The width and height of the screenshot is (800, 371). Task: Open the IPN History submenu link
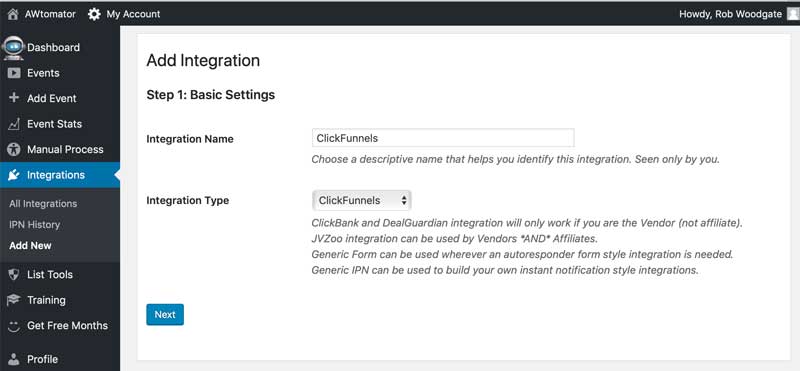click(x=34, y=225)
